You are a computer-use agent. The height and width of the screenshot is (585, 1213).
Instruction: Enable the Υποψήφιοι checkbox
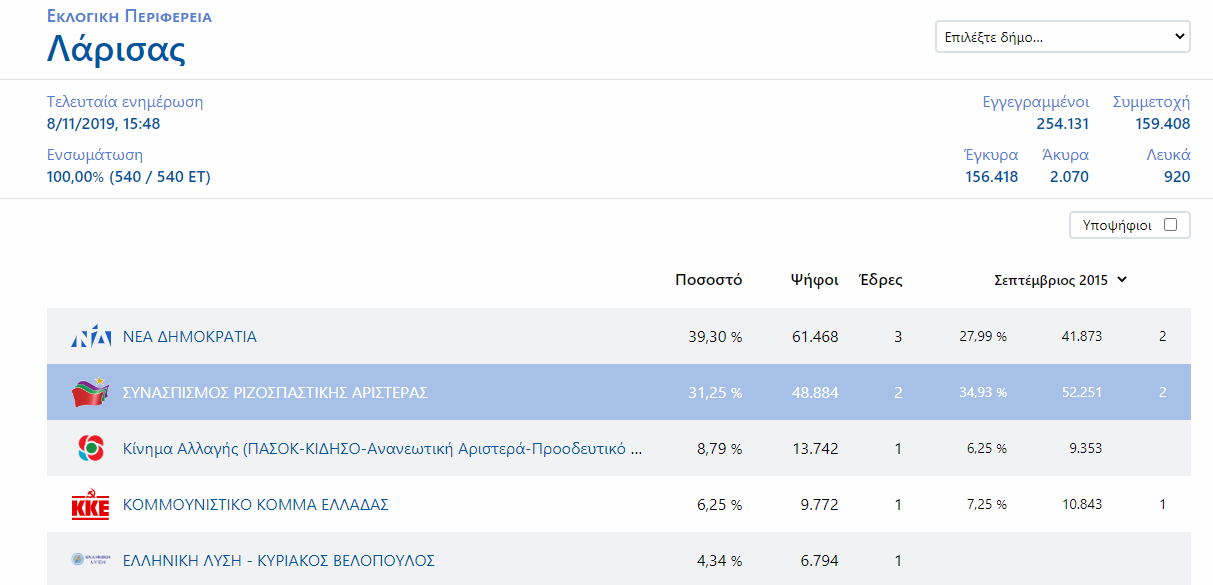click(1170, 225)
